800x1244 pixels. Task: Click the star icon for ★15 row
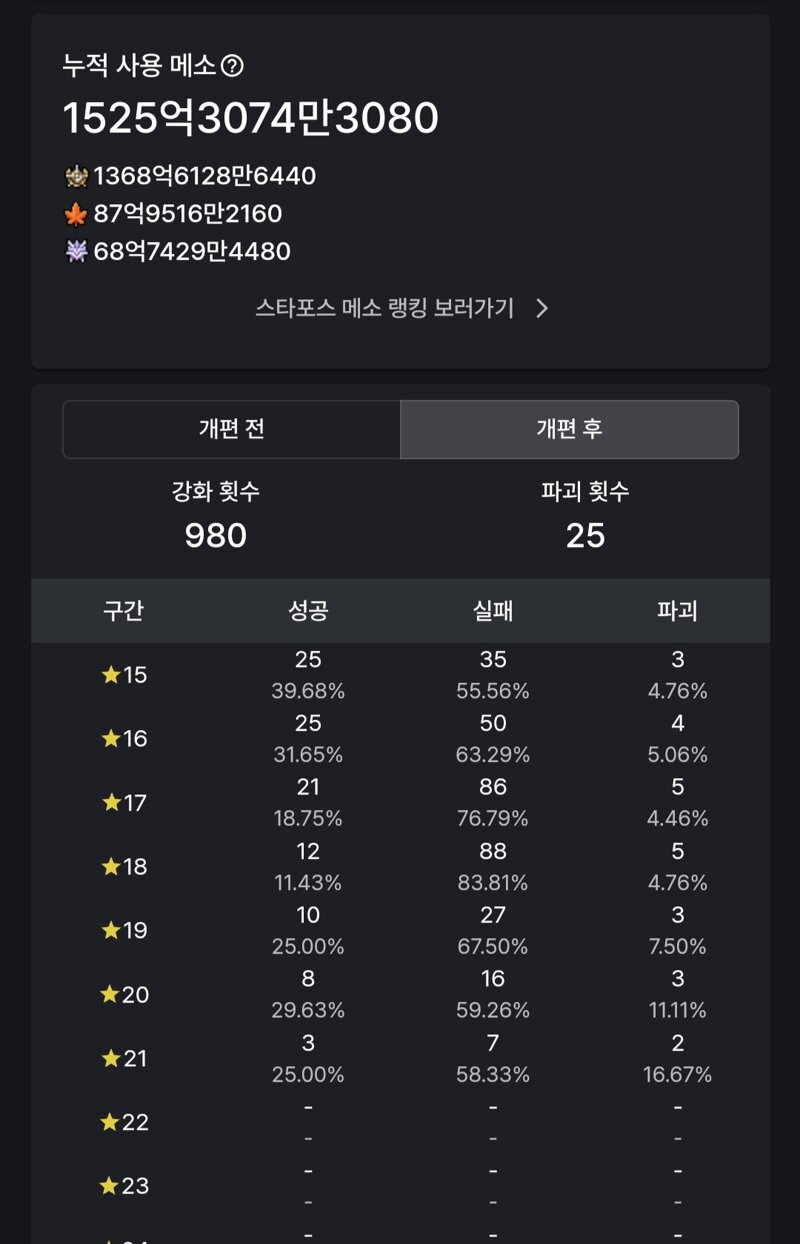coord(111,675)
